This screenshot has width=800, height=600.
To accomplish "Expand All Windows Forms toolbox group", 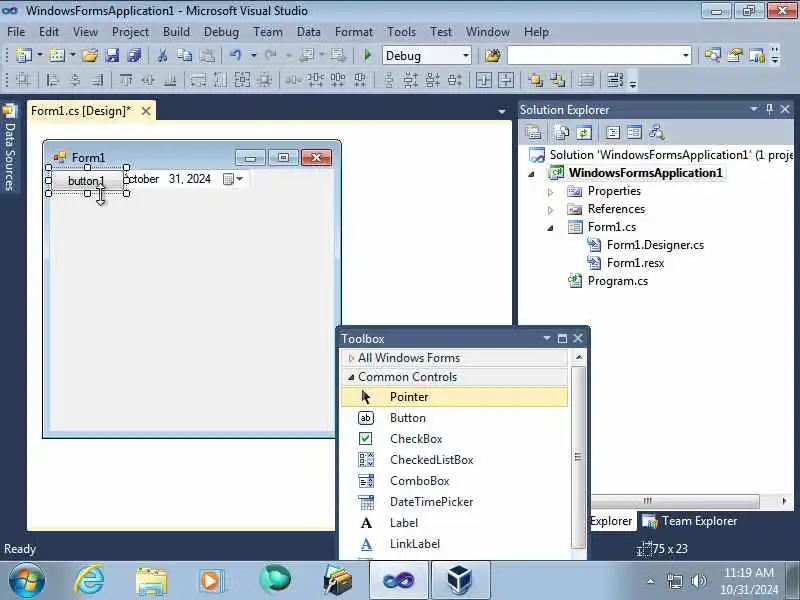I will tap(351, 359).
